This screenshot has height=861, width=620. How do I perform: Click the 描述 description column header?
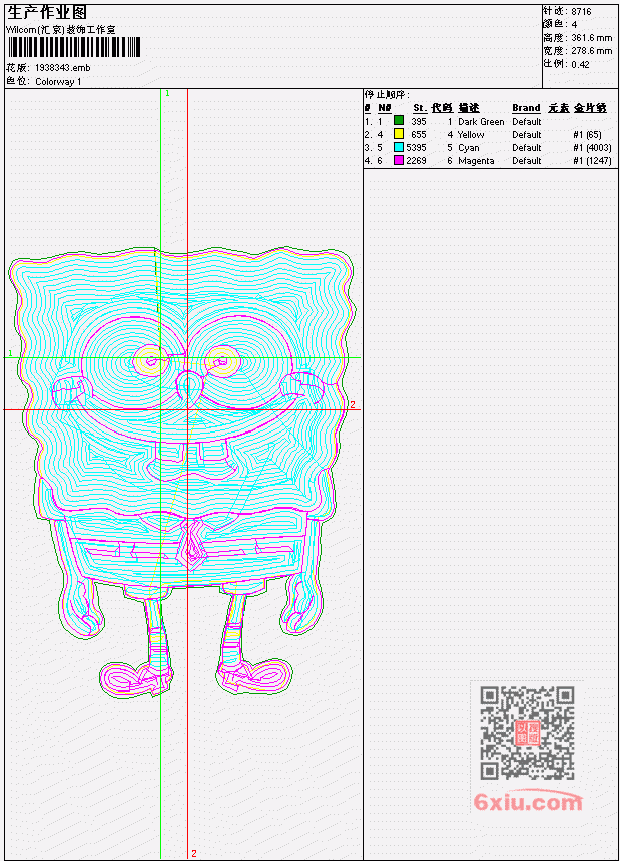coord(469,108)
